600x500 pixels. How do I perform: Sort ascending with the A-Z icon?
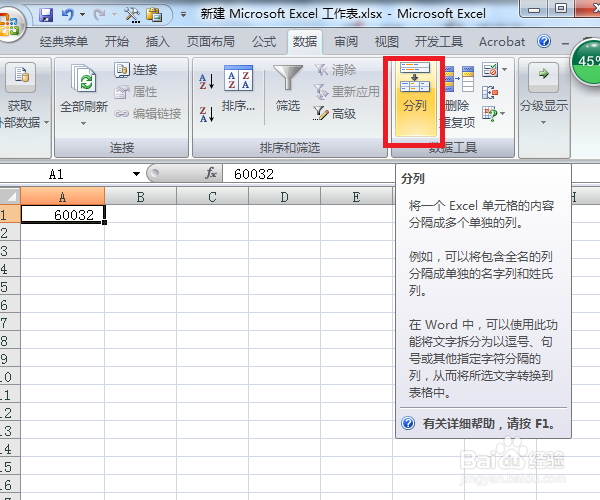point(207,81)
